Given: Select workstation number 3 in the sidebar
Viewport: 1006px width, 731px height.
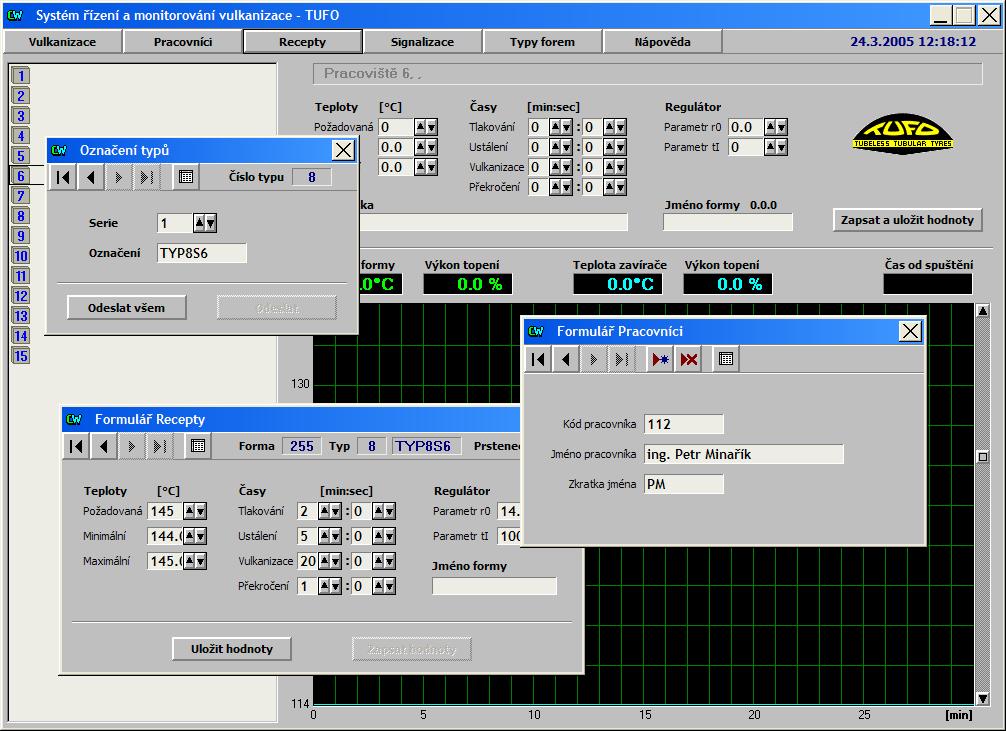Looking at the screenshot, I should [21, 116].
